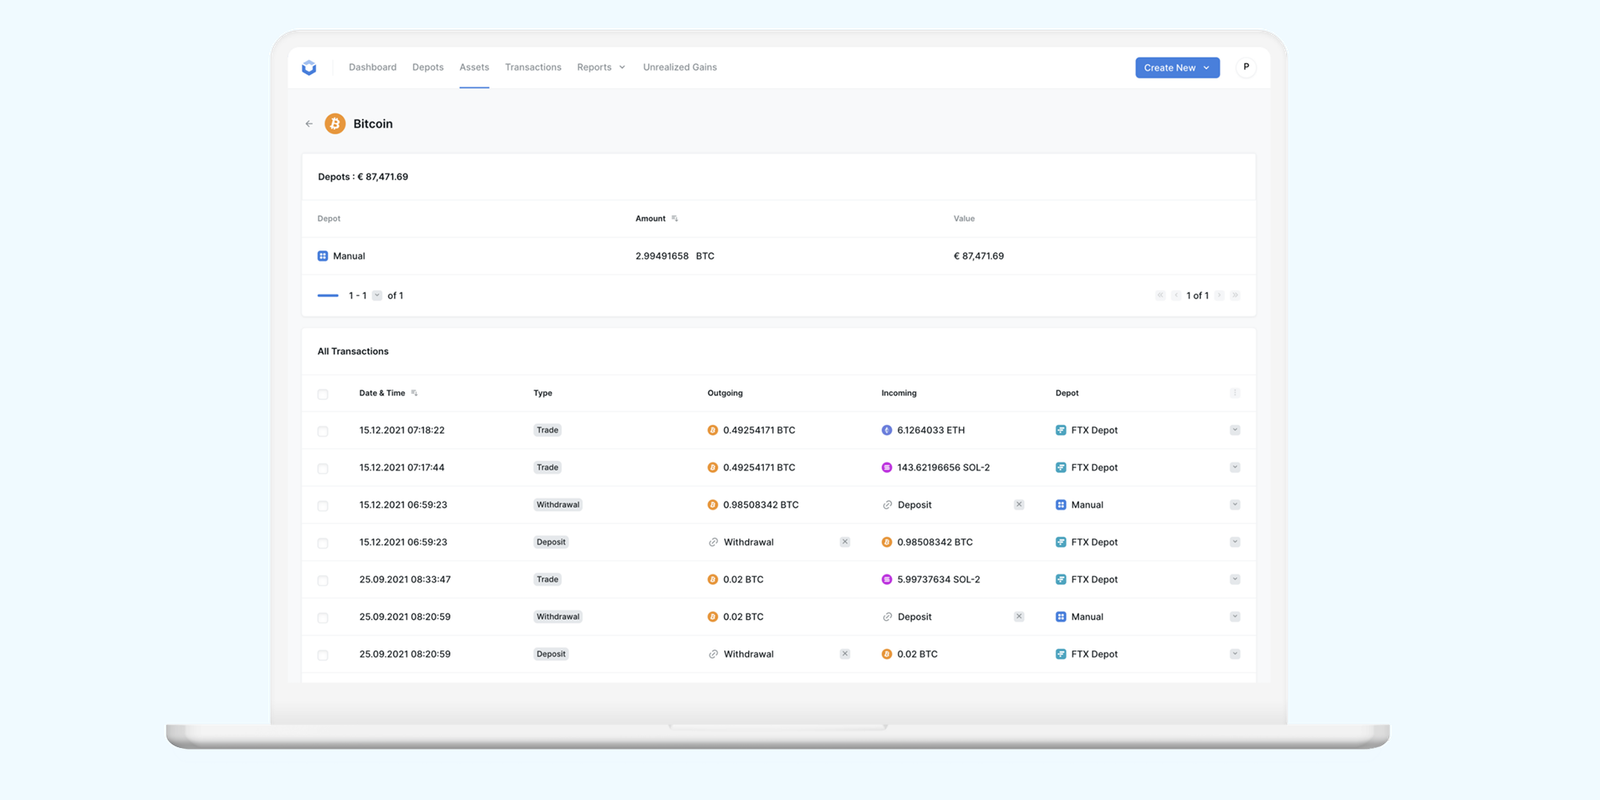Expand the Reports menu

(x=601, y=67)
